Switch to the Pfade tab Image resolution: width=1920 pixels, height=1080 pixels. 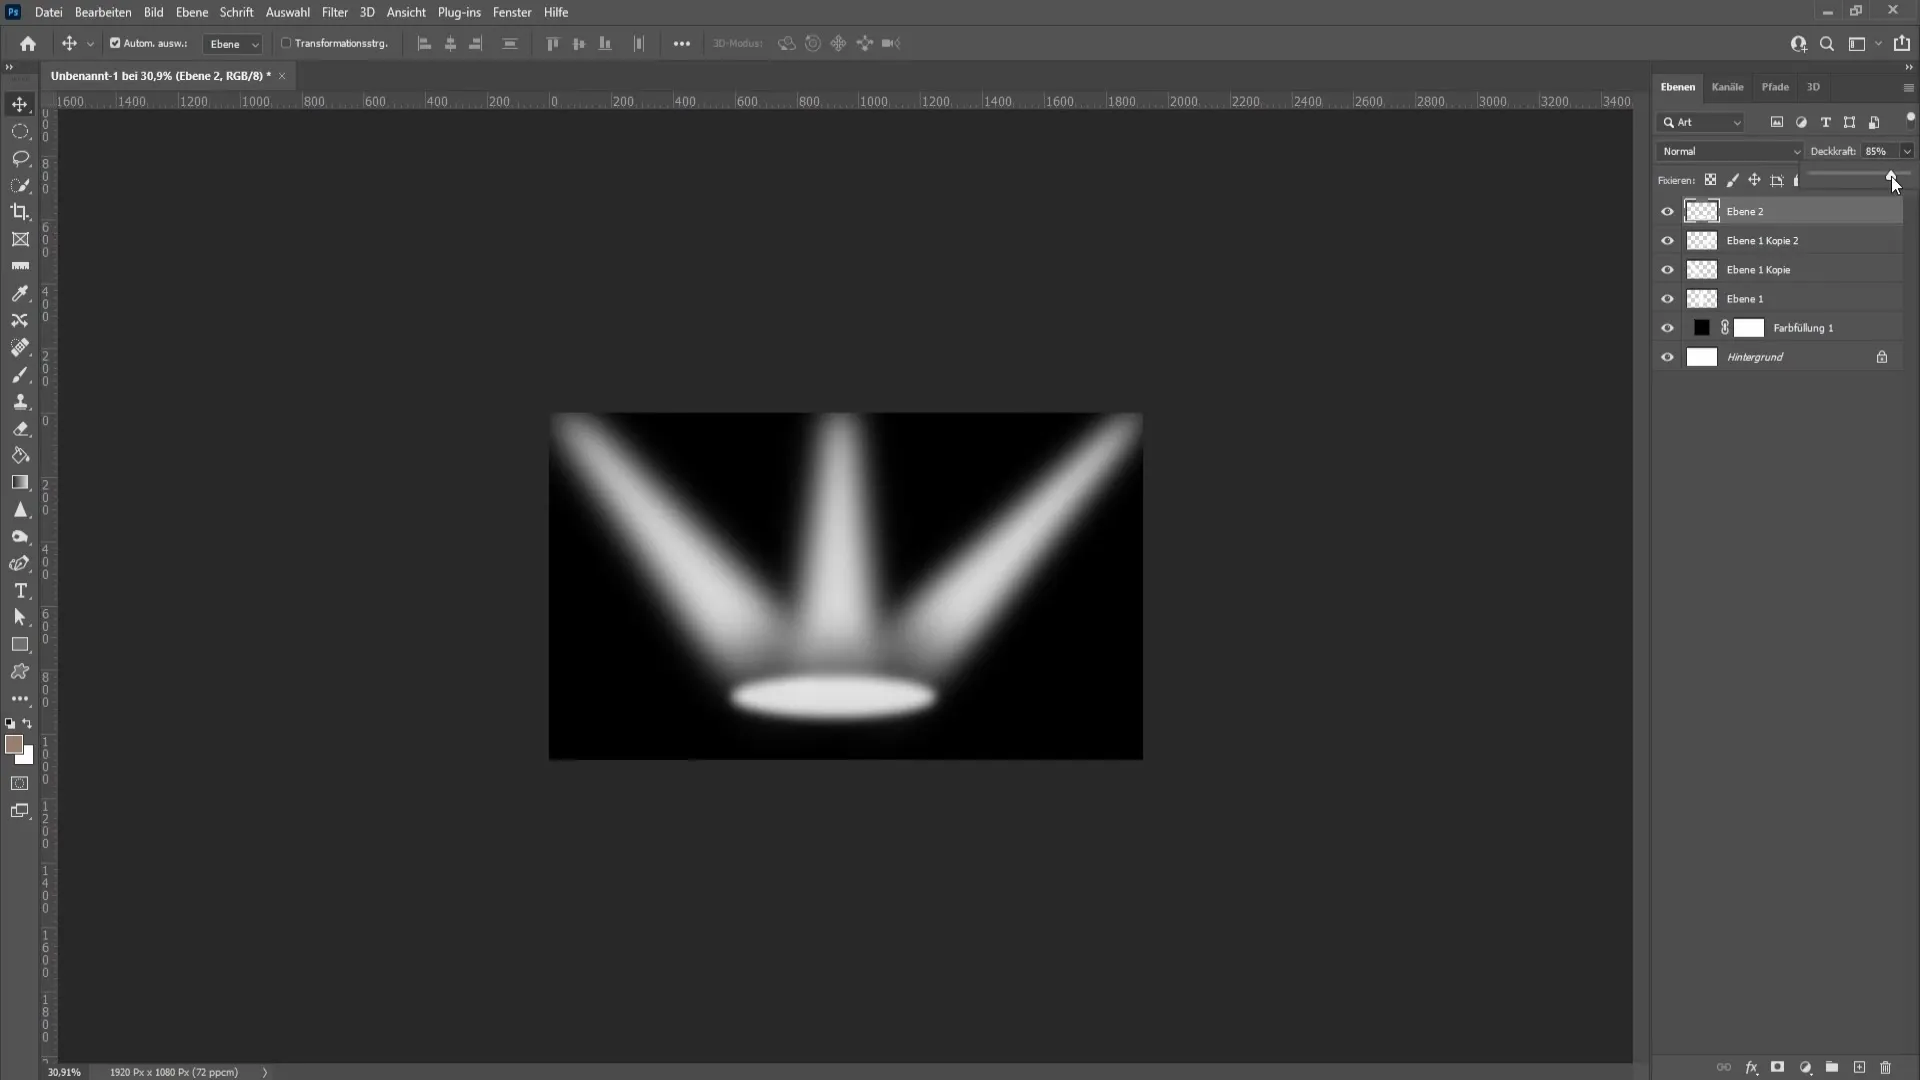click(1775, 86)
